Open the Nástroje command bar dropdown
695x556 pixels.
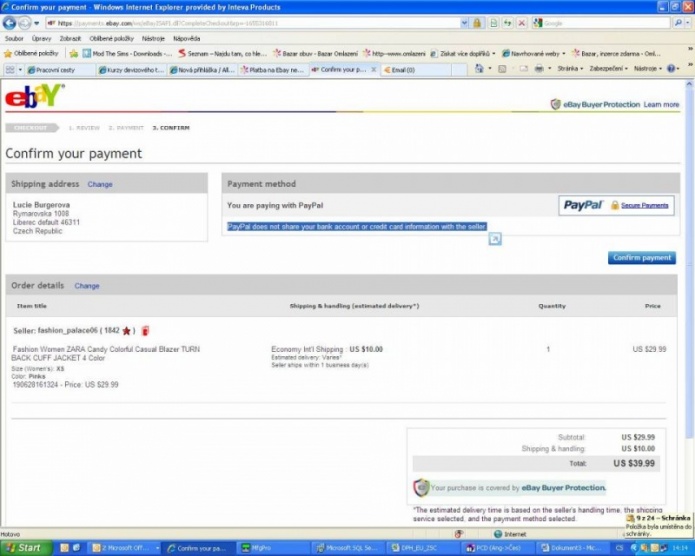click(661, 69)
